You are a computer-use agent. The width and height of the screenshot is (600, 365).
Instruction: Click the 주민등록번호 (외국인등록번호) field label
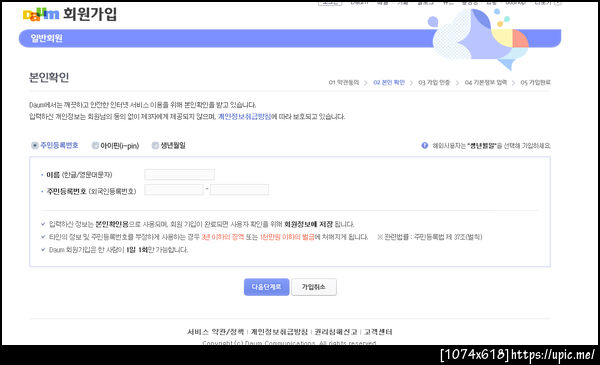[x=91, y=191]
